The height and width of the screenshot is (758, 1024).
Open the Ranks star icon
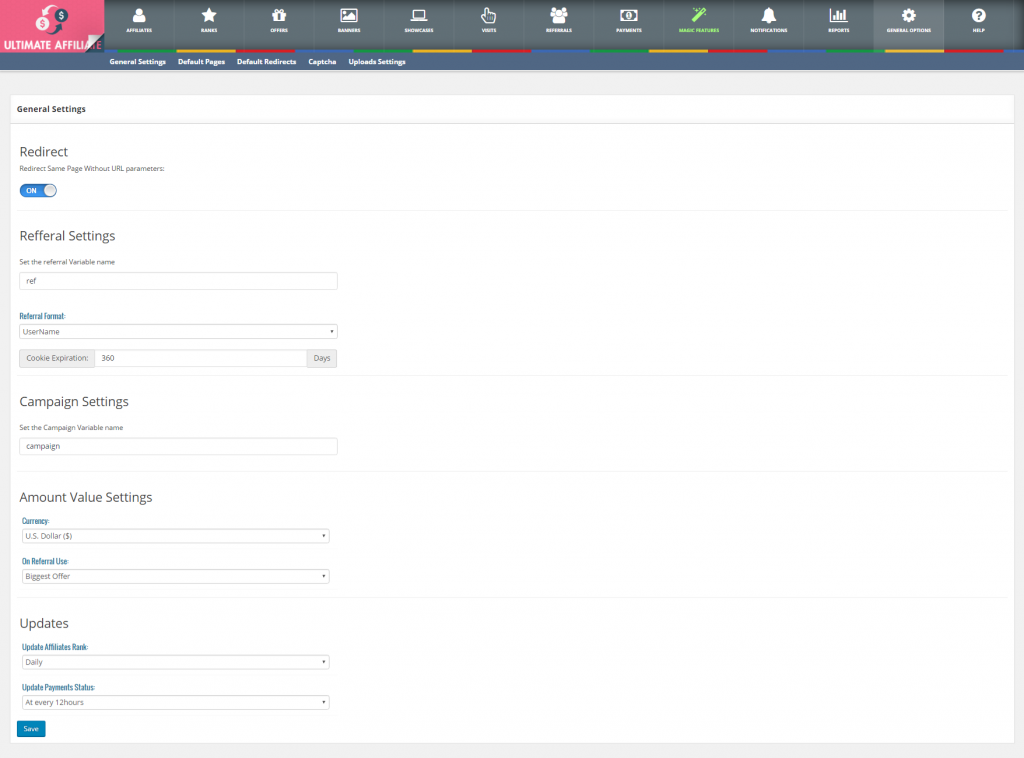(209, 15)
